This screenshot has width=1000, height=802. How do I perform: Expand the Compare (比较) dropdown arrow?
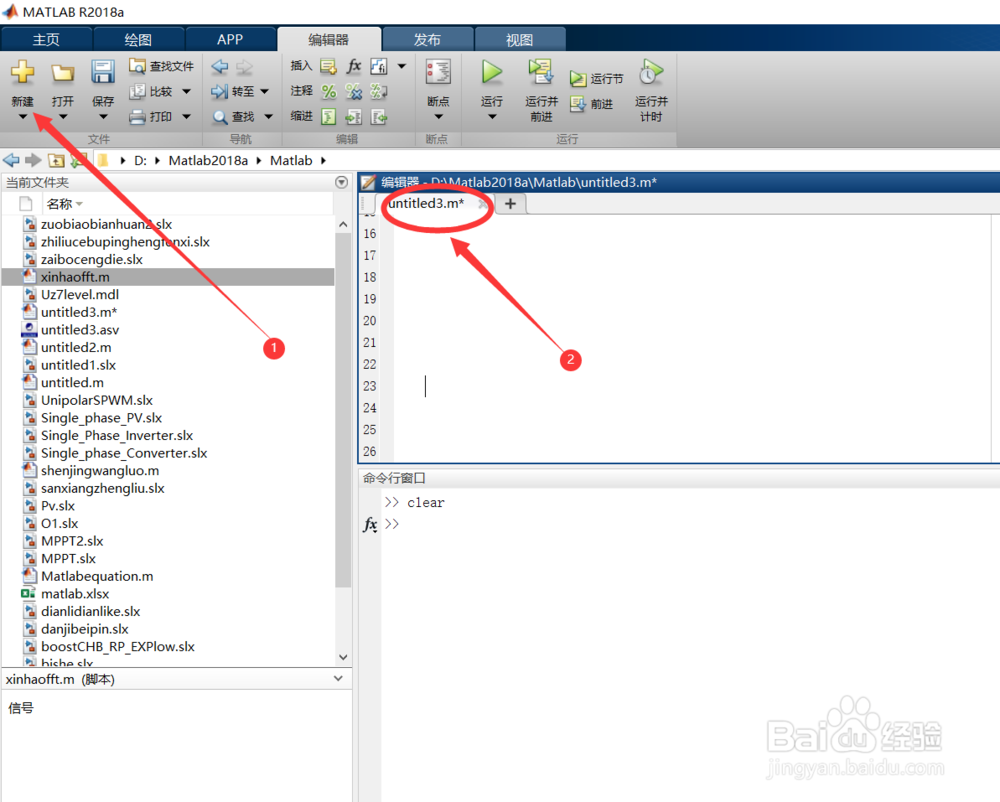186,92
